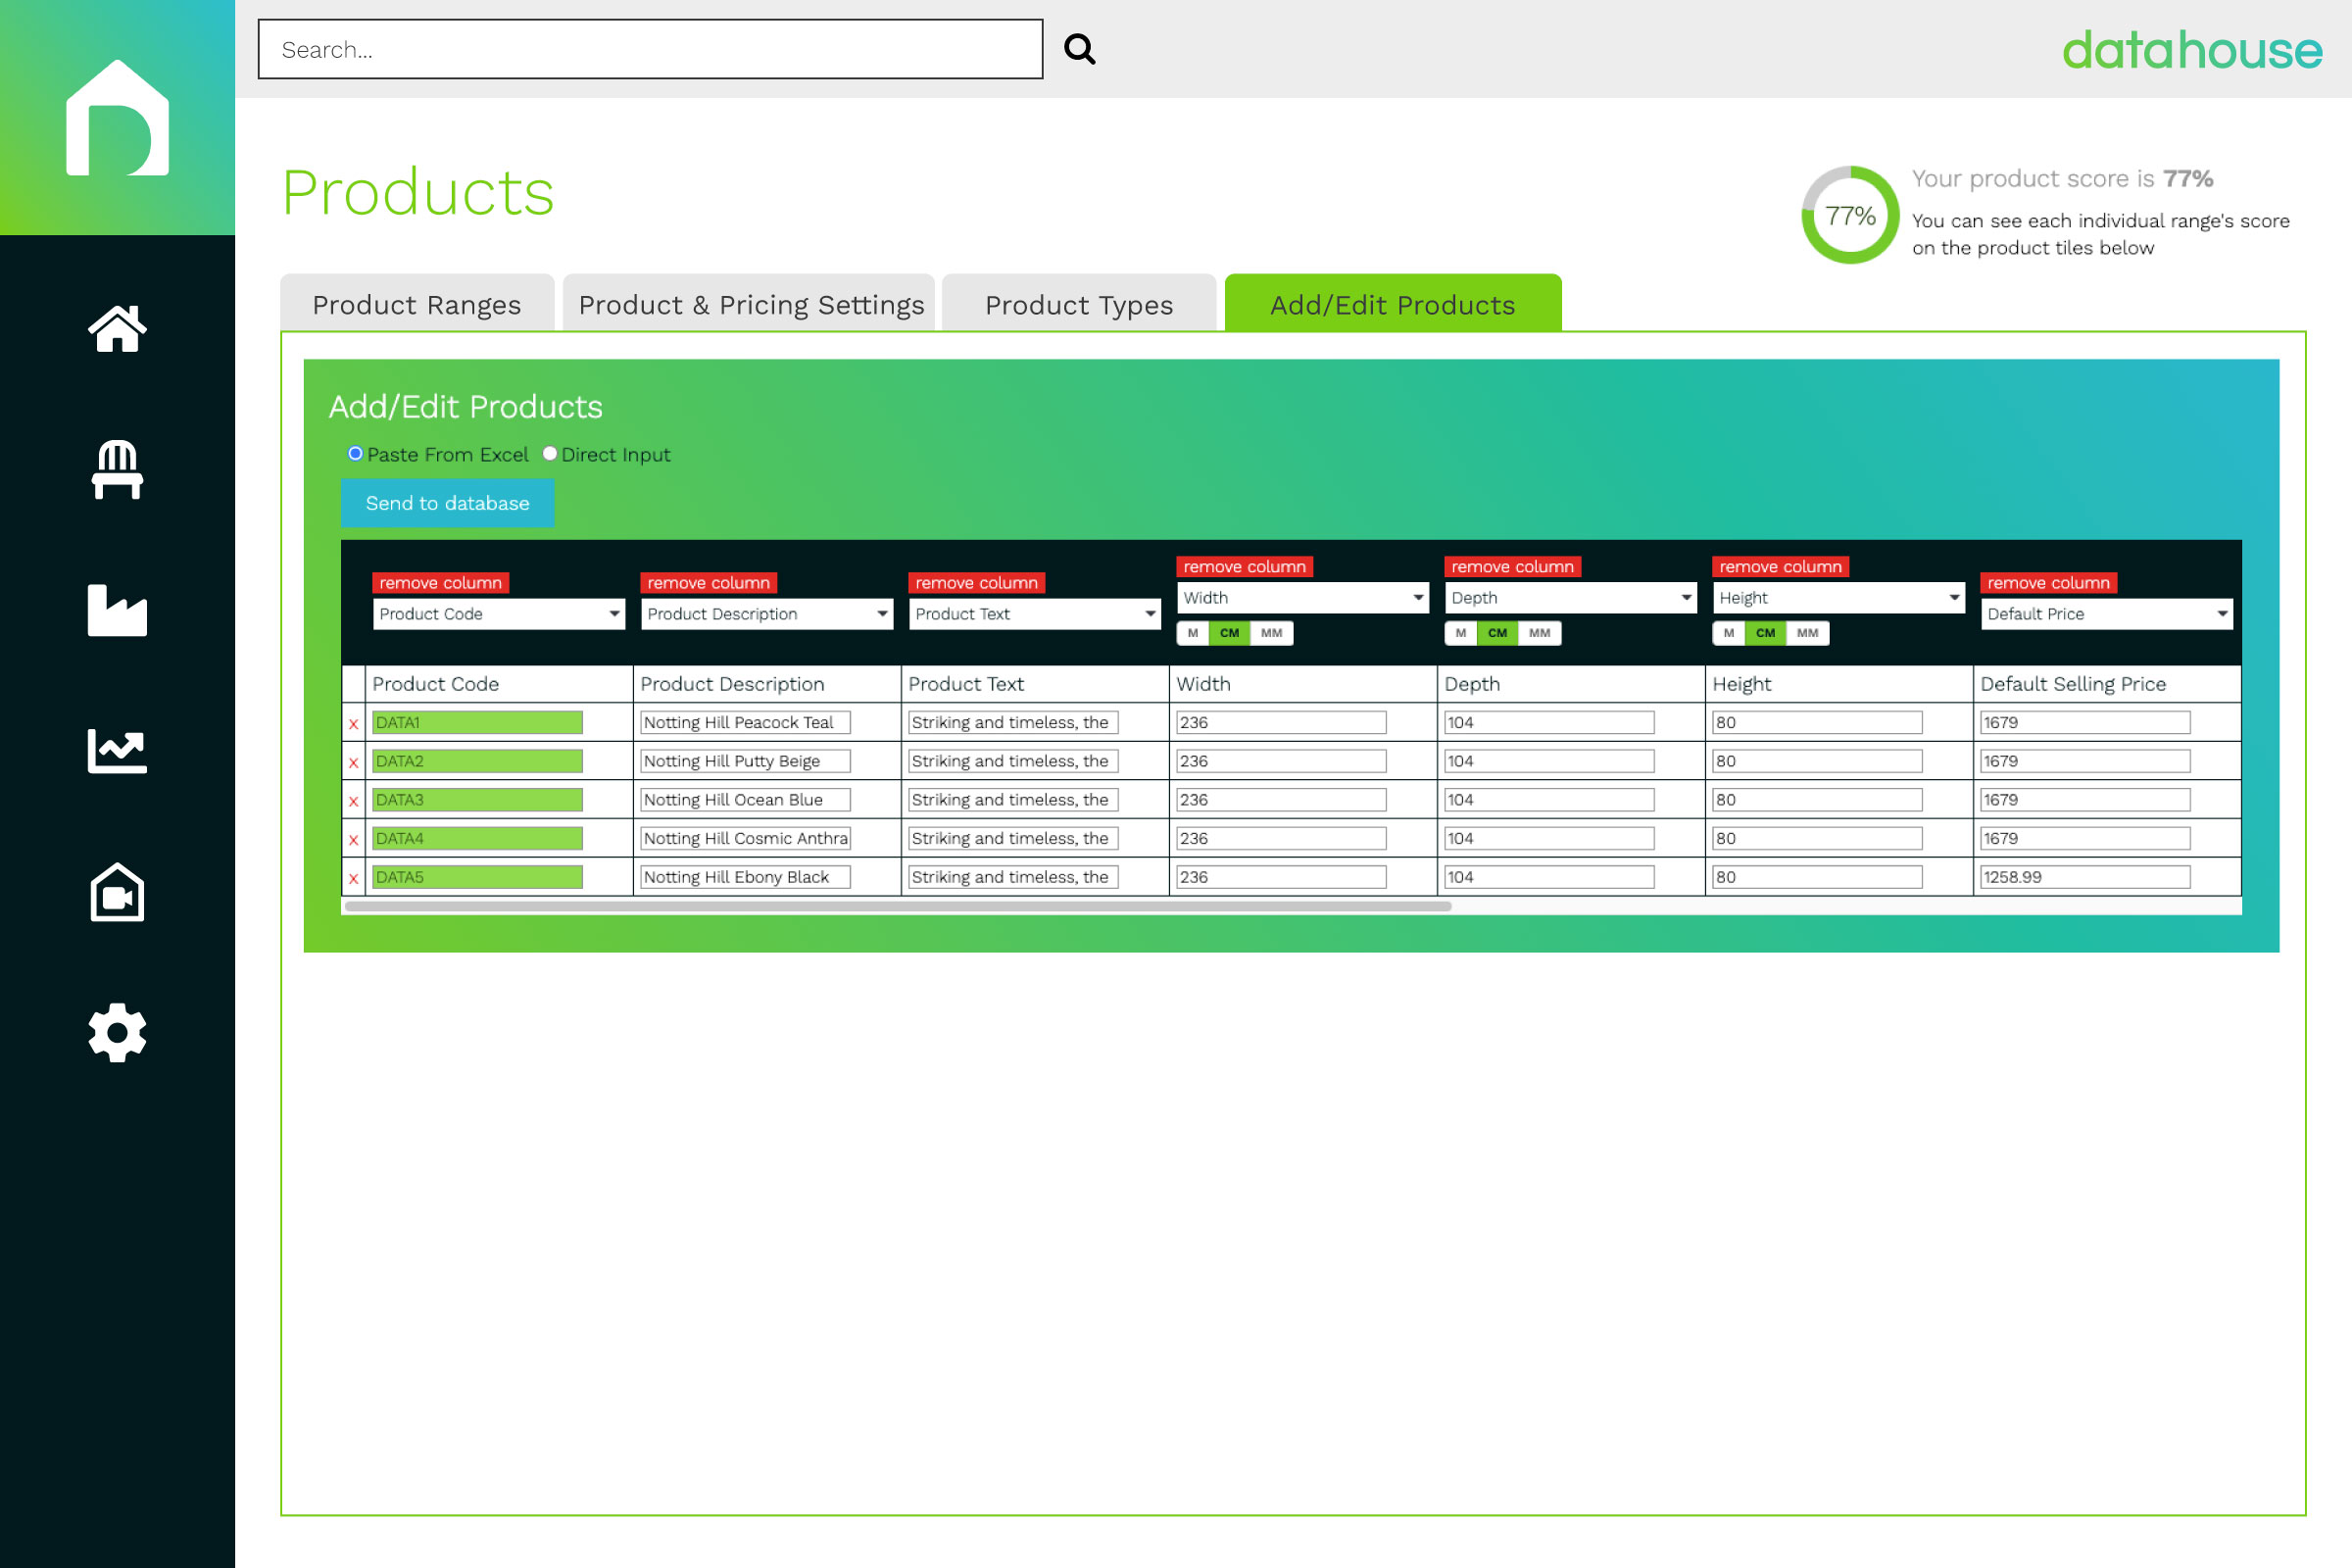Delete row DATA5 with red x
Screen dimensions: 2352x1568
[x=353, y=879]
